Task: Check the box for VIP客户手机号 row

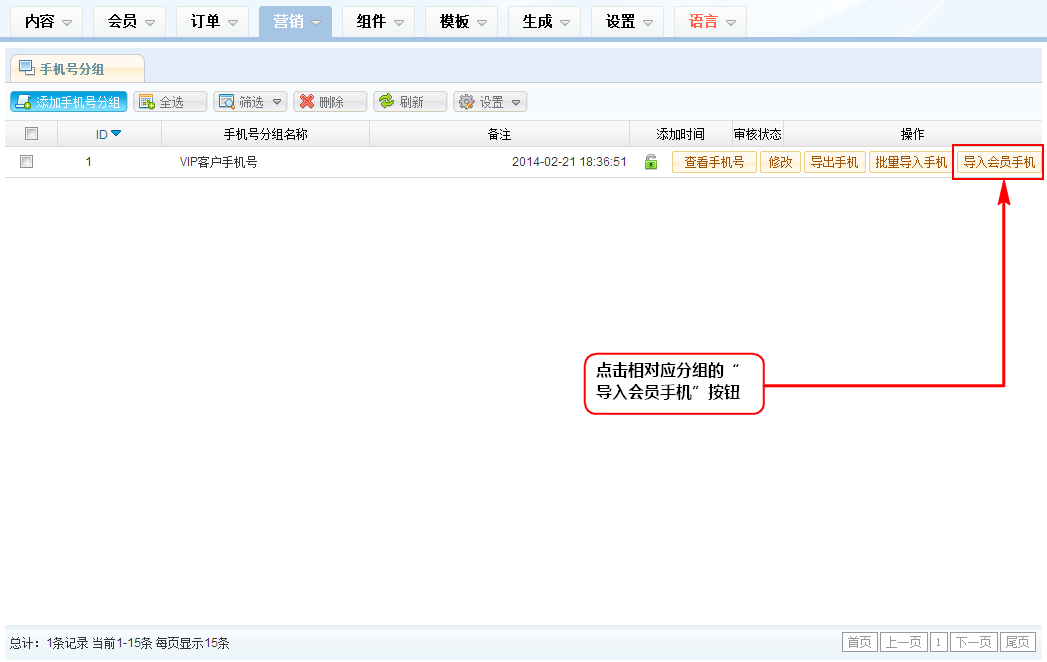Action: click(x=27, y=162)
